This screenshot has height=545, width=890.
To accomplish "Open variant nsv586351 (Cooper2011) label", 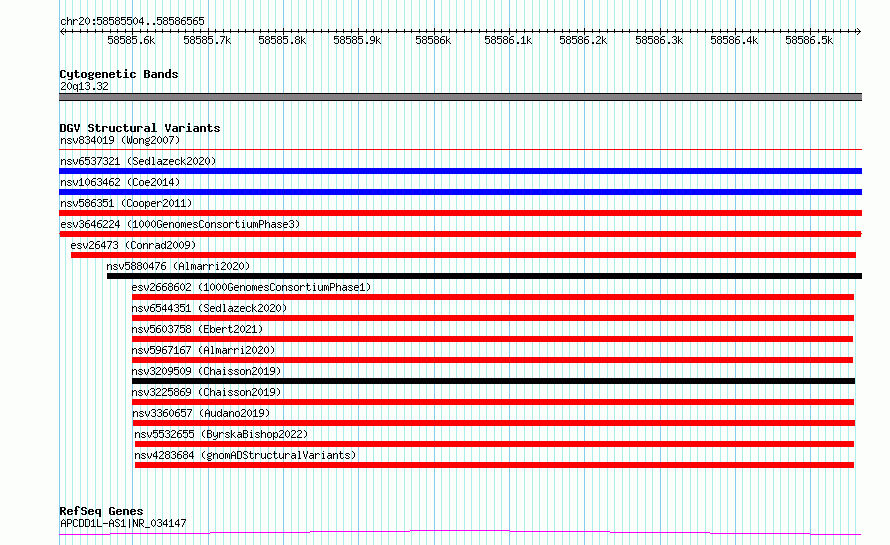I will tap(126, 203).
